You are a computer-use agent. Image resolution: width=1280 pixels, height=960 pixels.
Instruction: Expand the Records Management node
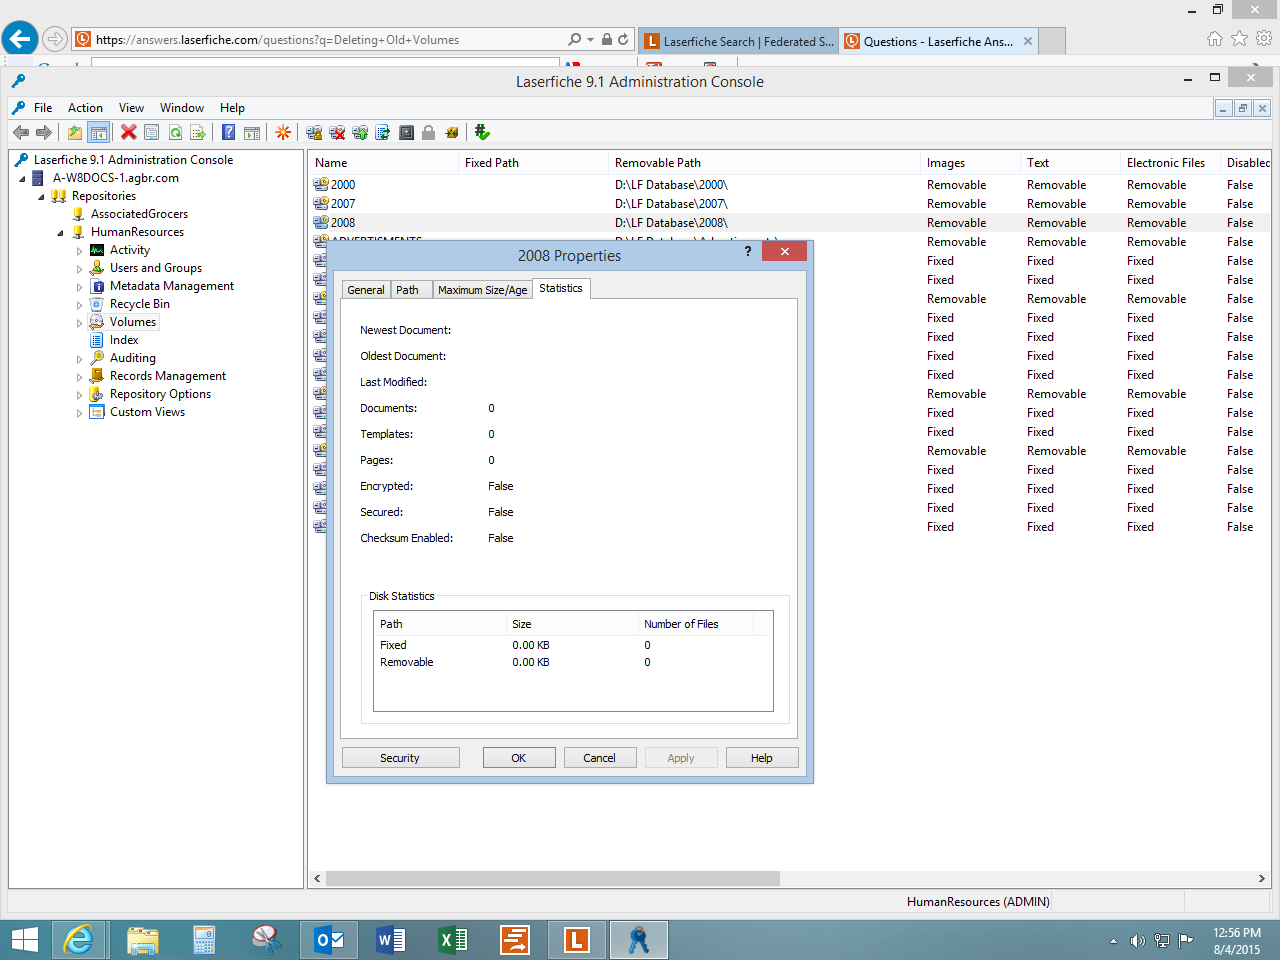[x=80, y=376]
